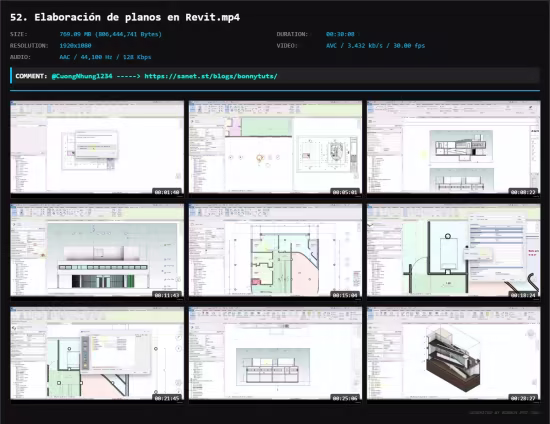Click the 'AUDIO:' label
Viewport: 550px width, 424px height.
20,57
